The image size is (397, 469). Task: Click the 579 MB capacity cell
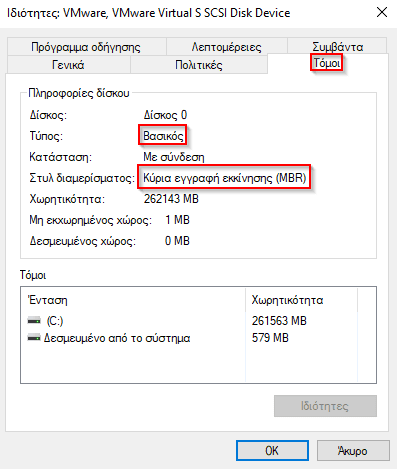pos(270,338)
